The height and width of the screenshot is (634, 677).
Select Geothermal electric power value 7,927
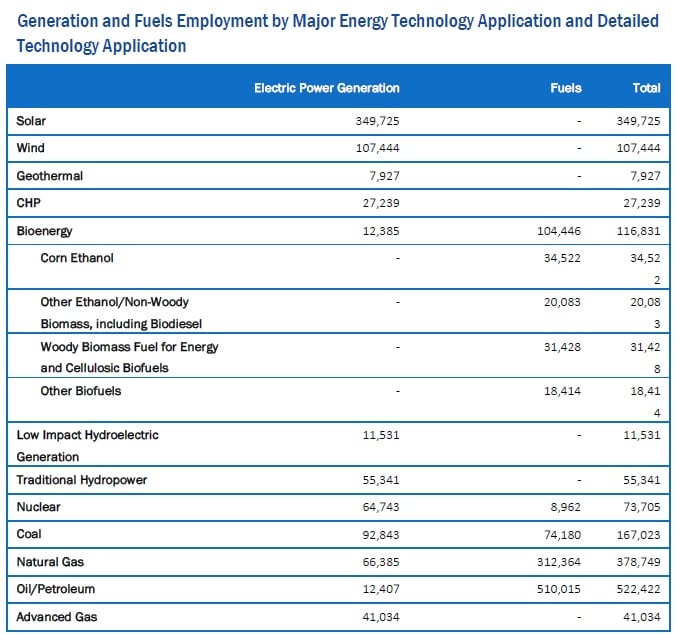pyautogui.click(x=384, y=176)
